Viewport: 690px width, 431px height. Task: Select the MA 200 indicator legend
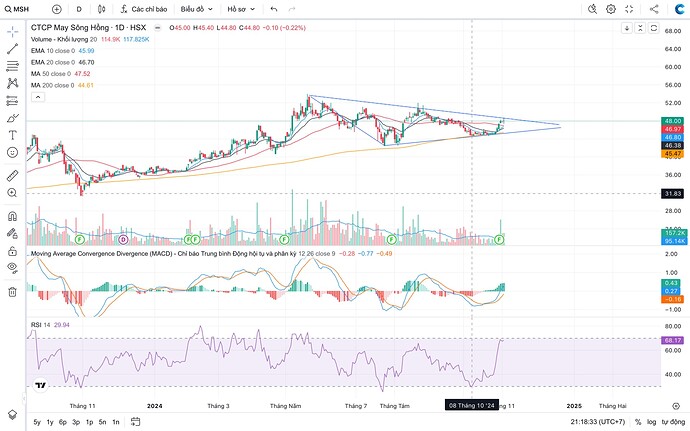coord(52,85)
